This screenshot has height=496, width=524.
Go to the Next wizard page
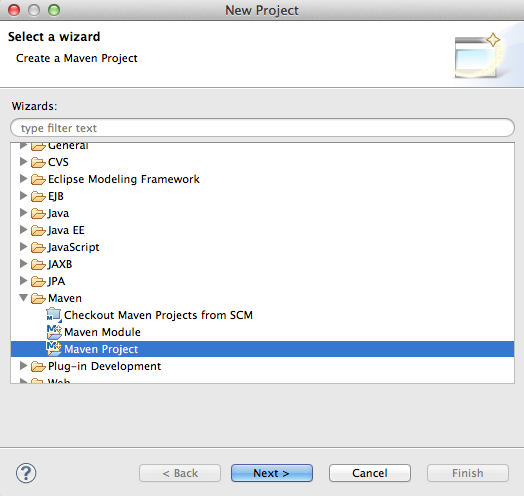click(x=272, y=473)
